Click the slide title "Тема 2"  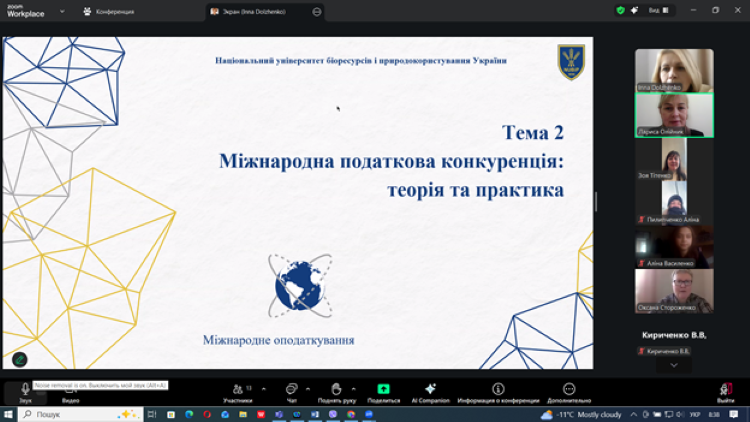(532, 133)
